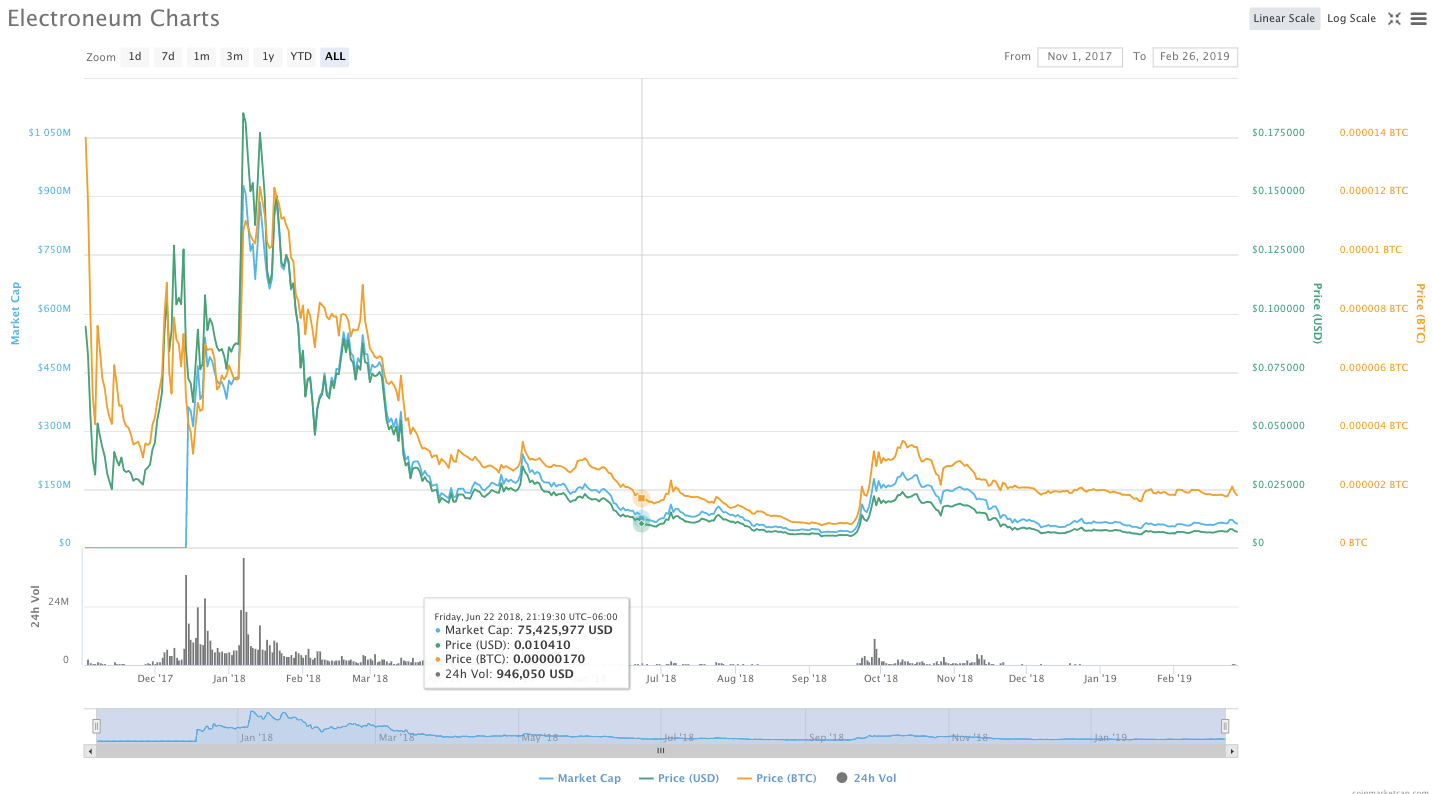Open the chart hamburger menu

pyautogui.click(x=1418, y=18)
